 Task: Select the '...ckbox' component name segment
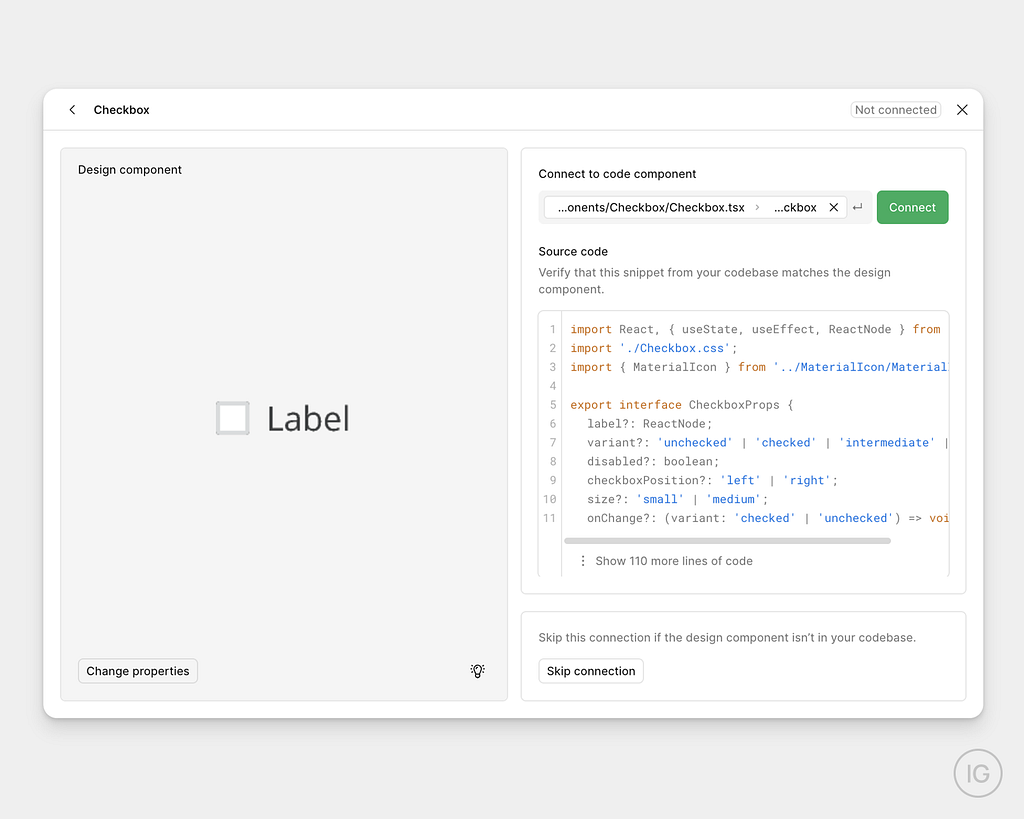[x=795, y=208]
